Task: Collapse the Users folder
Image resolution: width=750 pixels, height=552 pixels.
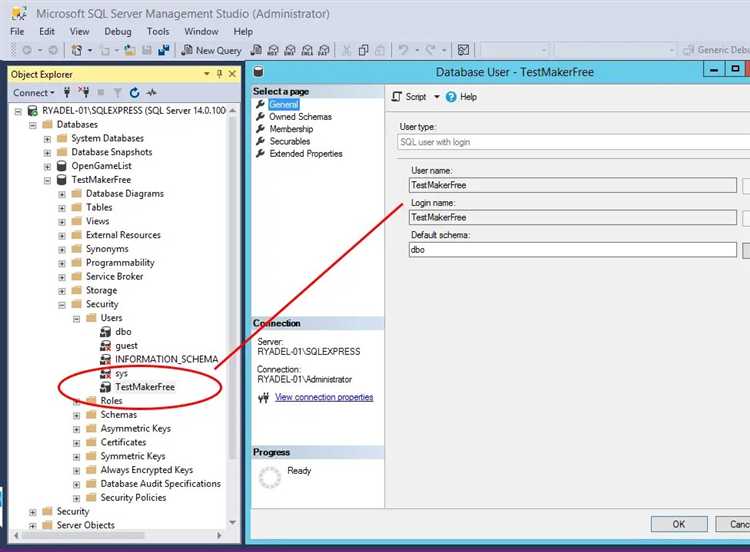Action: [x=77, y=318]
